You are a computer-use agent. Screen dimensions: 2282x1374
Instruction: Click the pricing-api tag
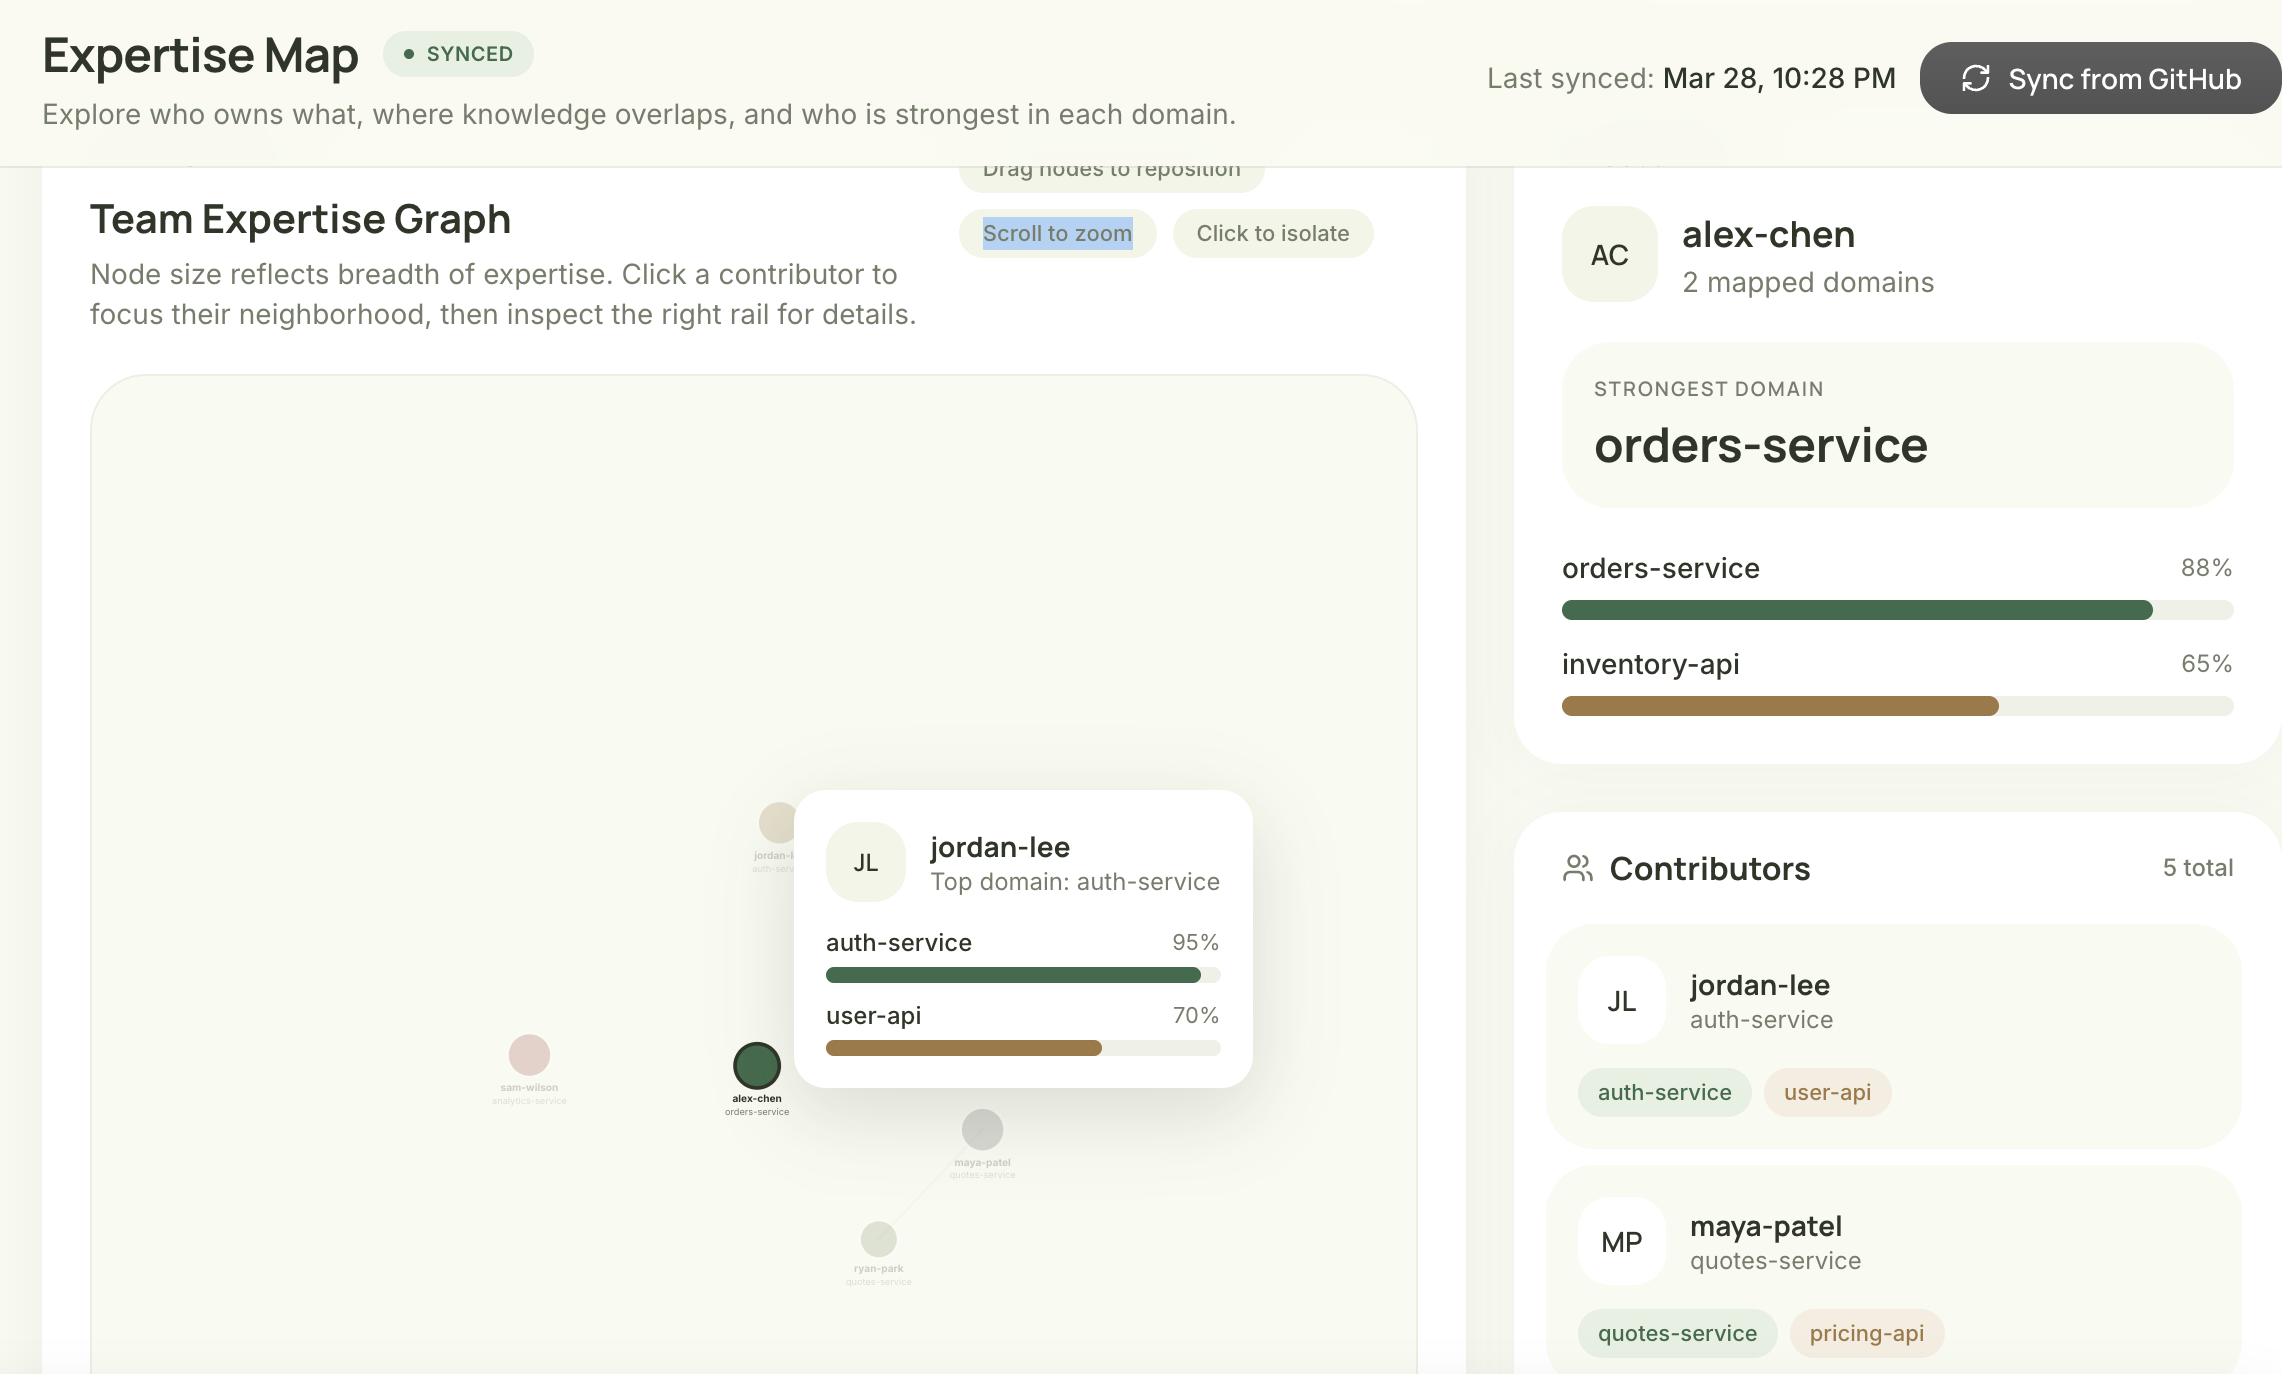tap(1866, 1333)
